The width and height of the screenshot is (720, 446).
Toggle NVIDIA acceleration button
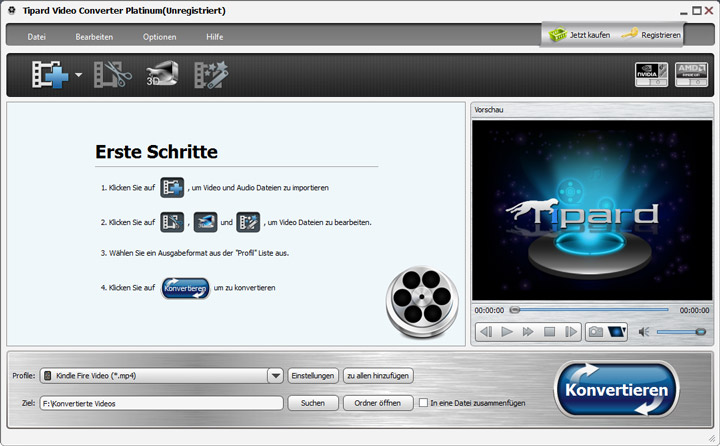pyautogui.click(x=651, y=74)
